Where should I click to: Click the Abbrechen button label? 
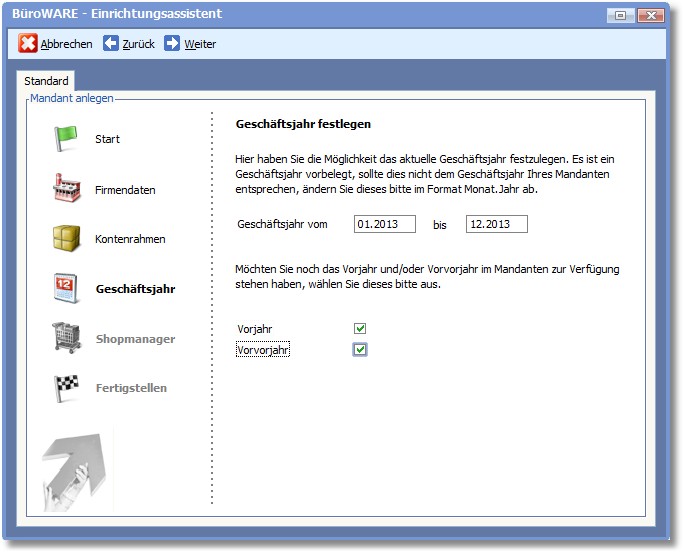coord(66,44)
